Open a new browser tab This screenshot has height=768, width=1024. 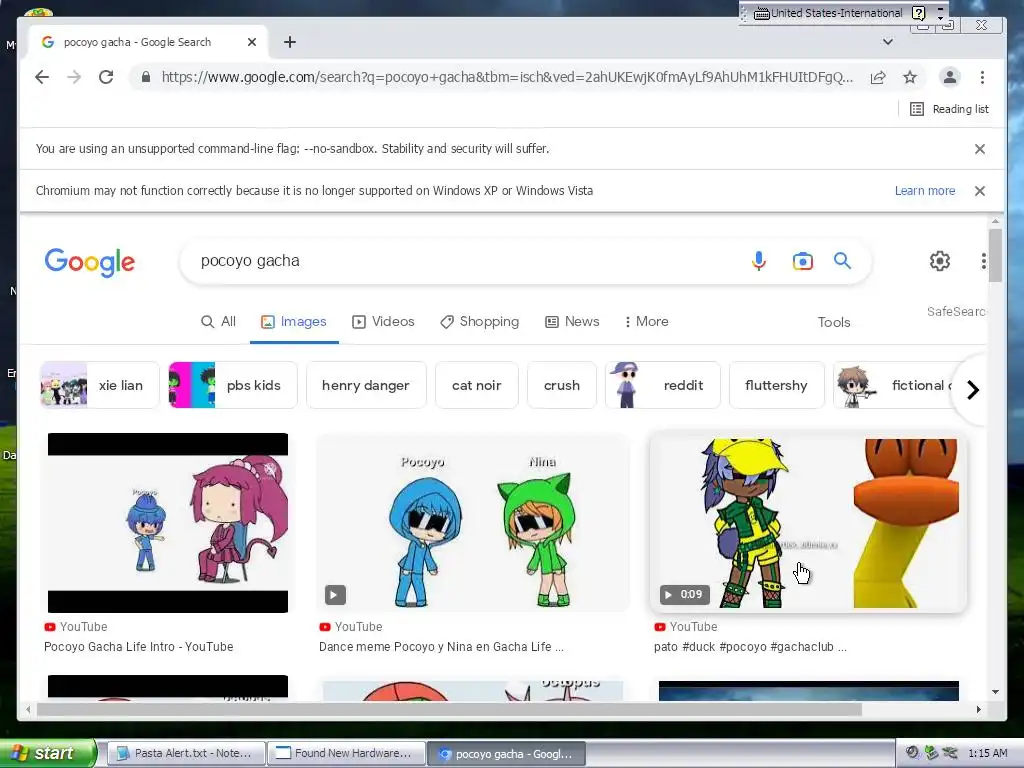tap(290, 42)
